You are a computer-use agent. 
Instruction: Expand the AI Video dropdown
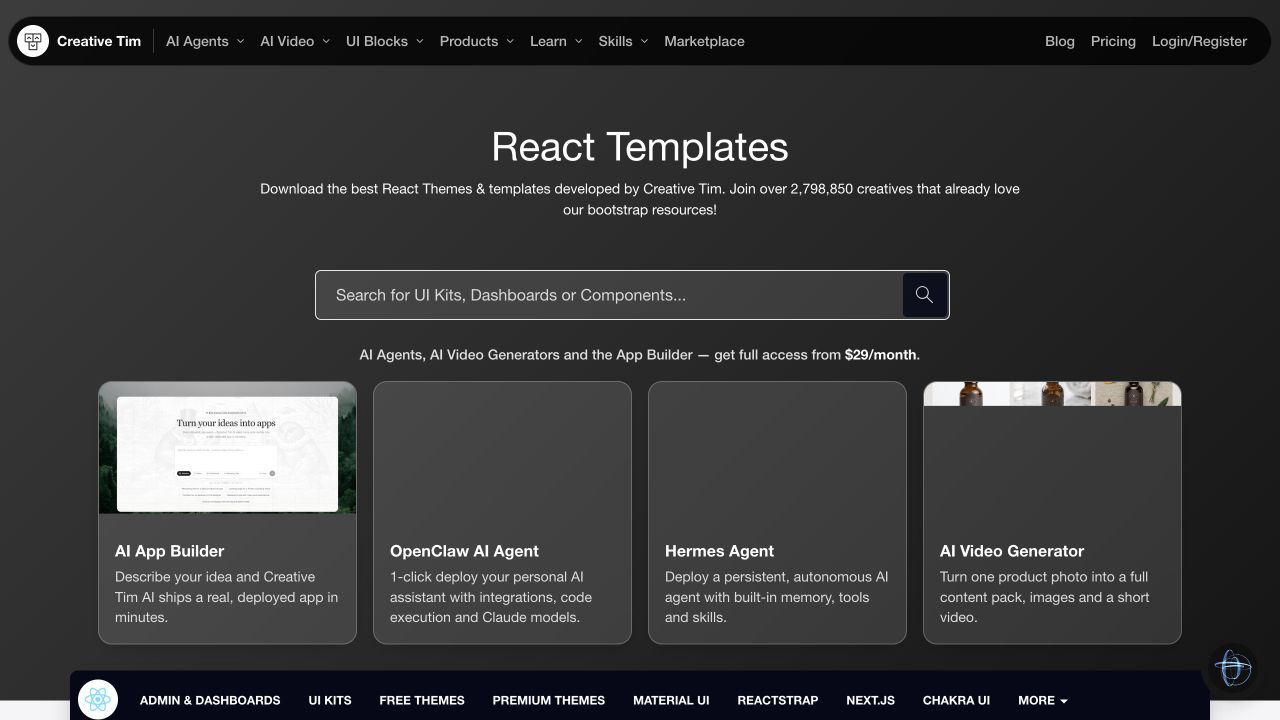pos(295,41)
